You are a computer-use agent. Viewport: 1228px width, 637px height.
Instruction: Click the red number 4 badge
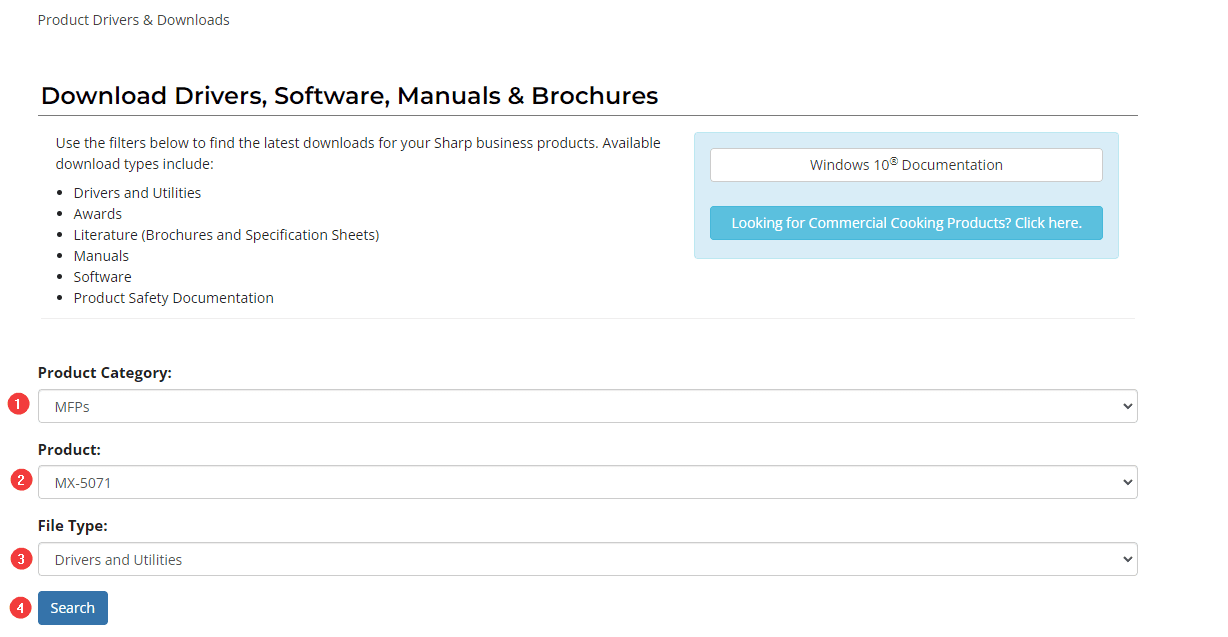pyautogui.click(x=20, y=607)
